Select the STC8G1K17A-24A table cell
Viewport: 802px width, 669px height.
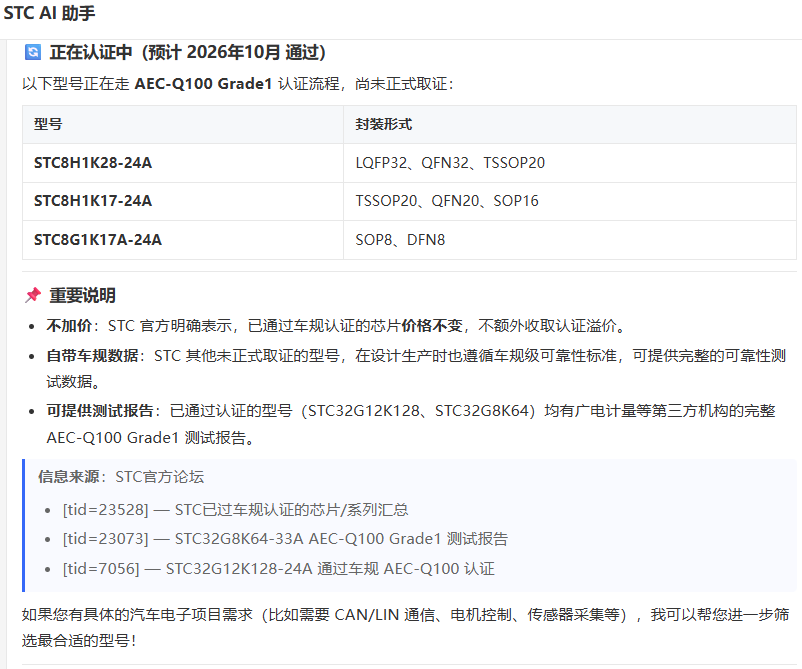click(183, 240)
